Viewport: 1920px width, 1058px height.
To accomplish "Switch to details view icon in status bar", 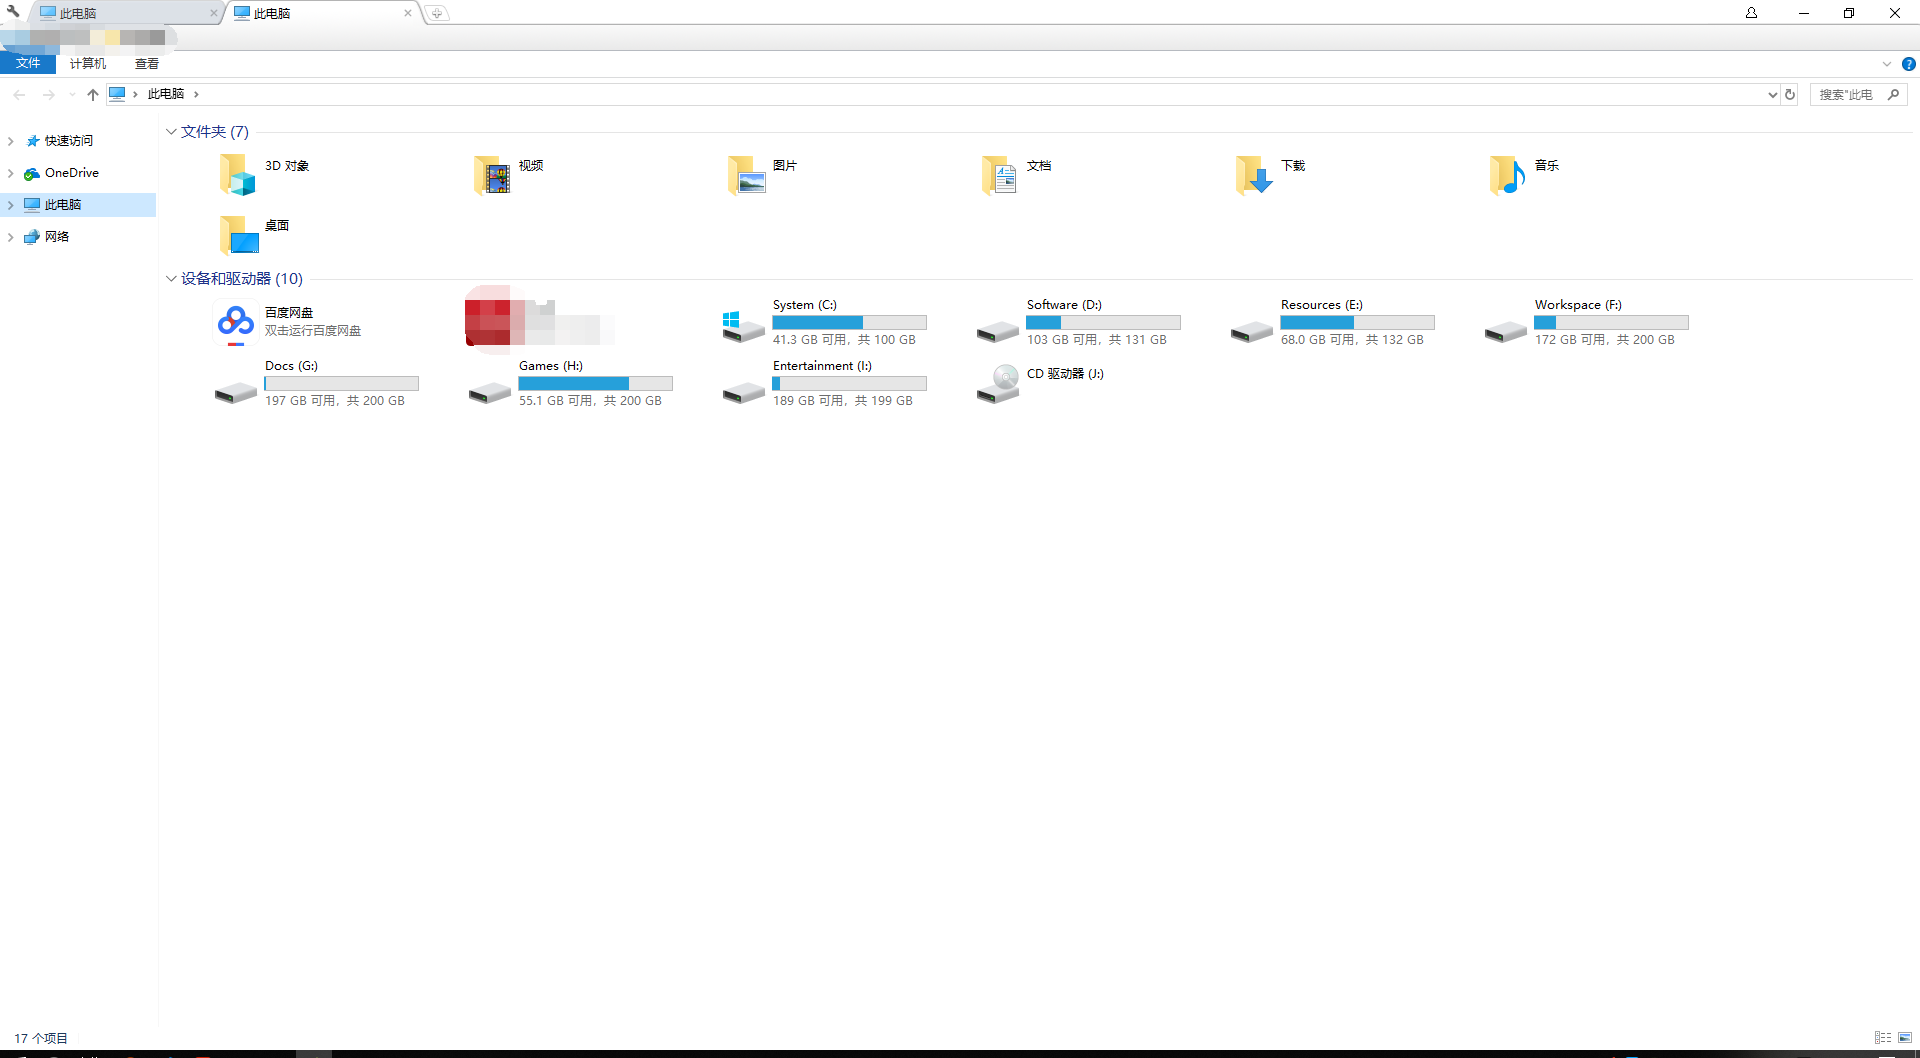I will click(1883, 1038).
